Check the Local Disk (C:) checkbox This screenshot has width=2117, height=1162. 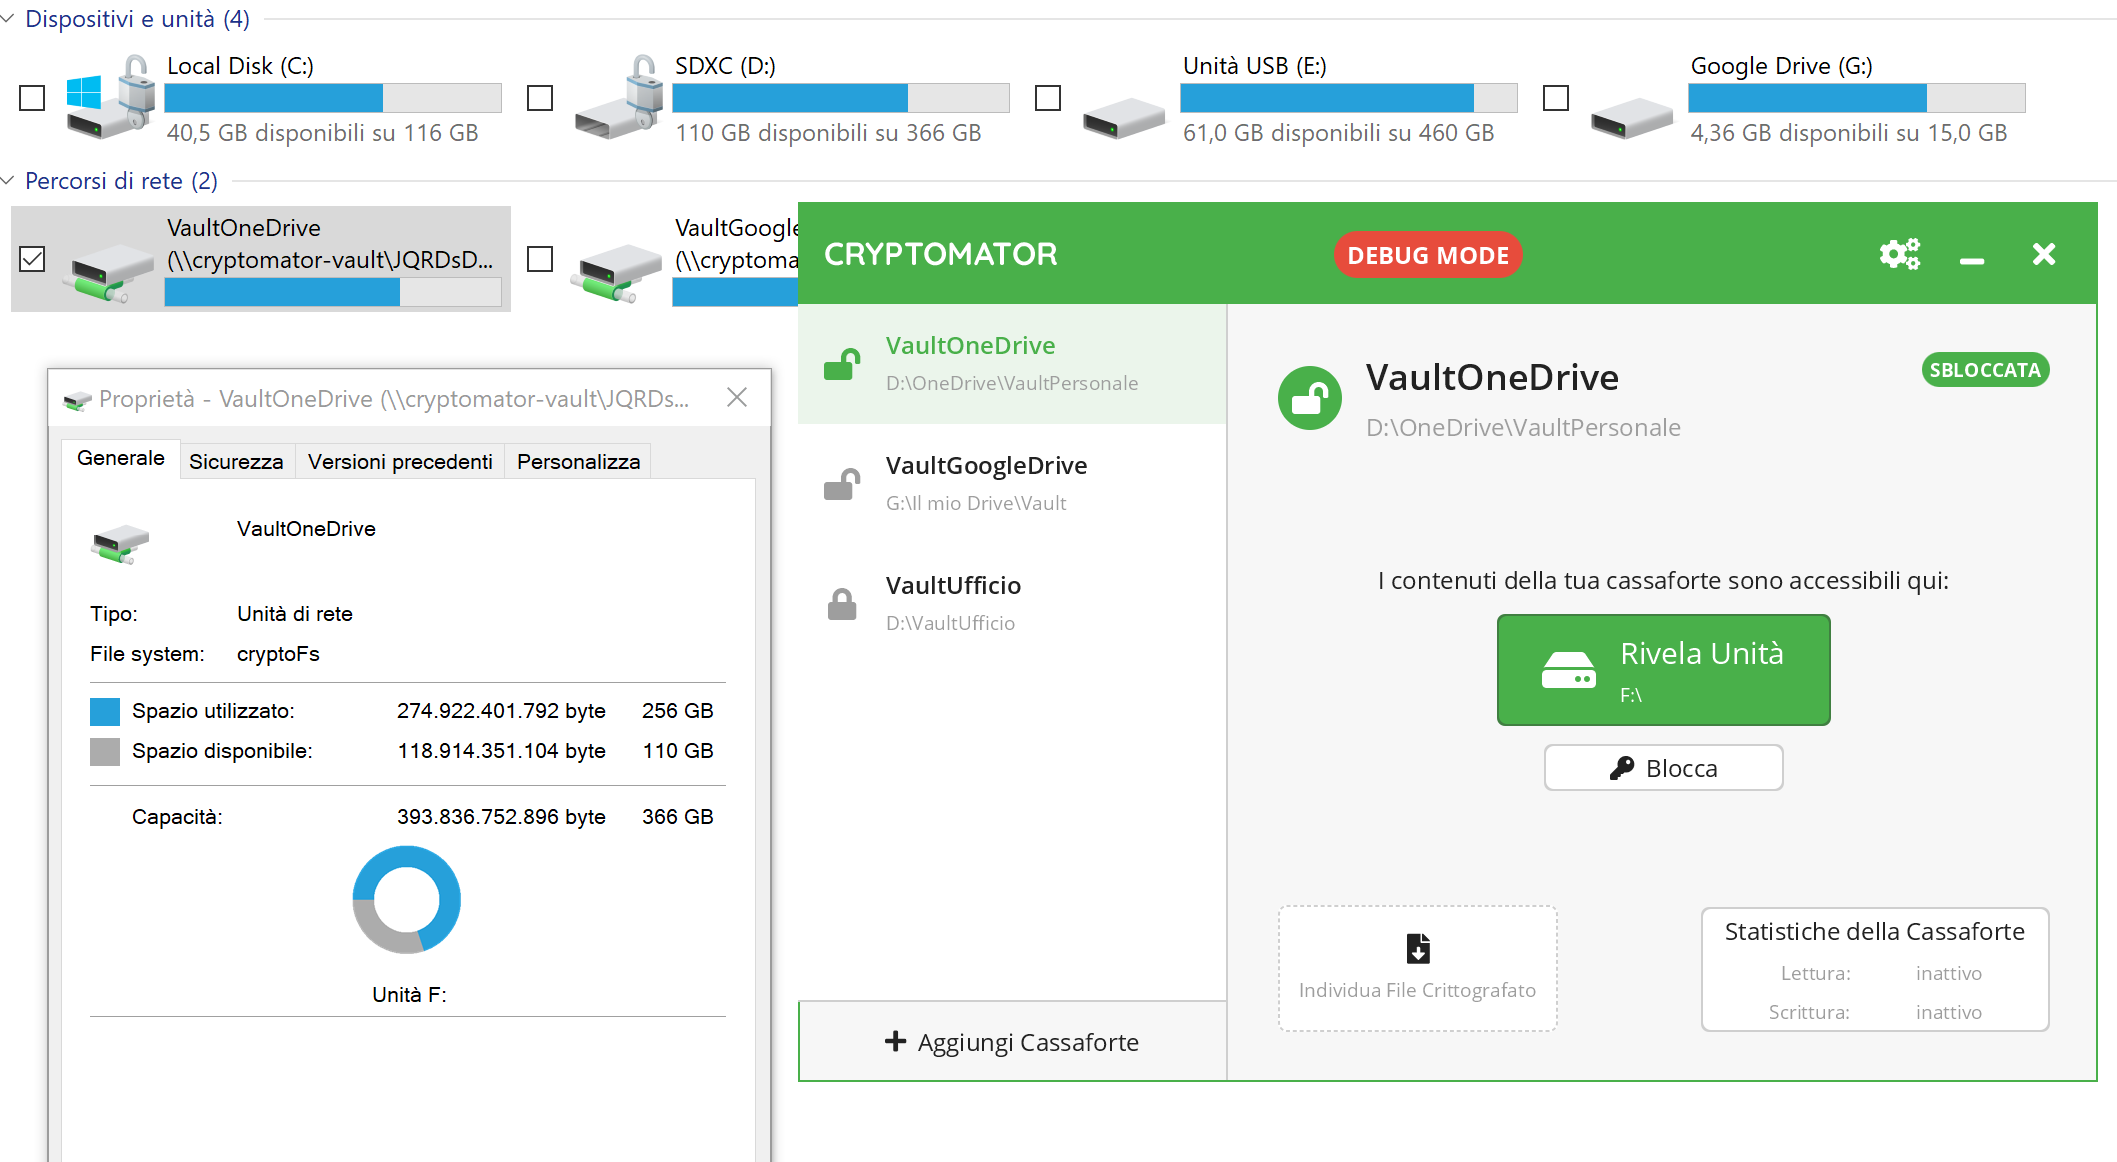(x=32, y=98)
